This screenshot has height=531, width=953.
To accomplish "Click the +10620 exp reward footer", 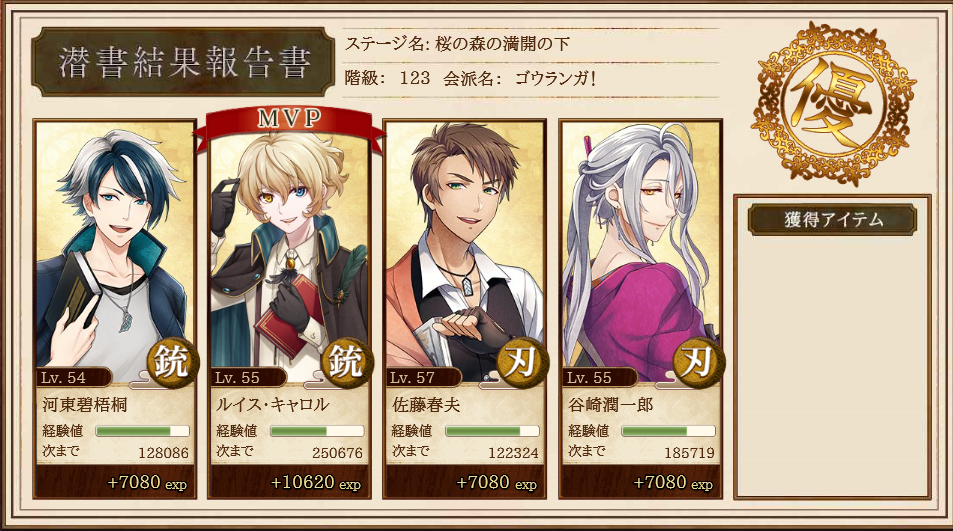I will [289, 482].
